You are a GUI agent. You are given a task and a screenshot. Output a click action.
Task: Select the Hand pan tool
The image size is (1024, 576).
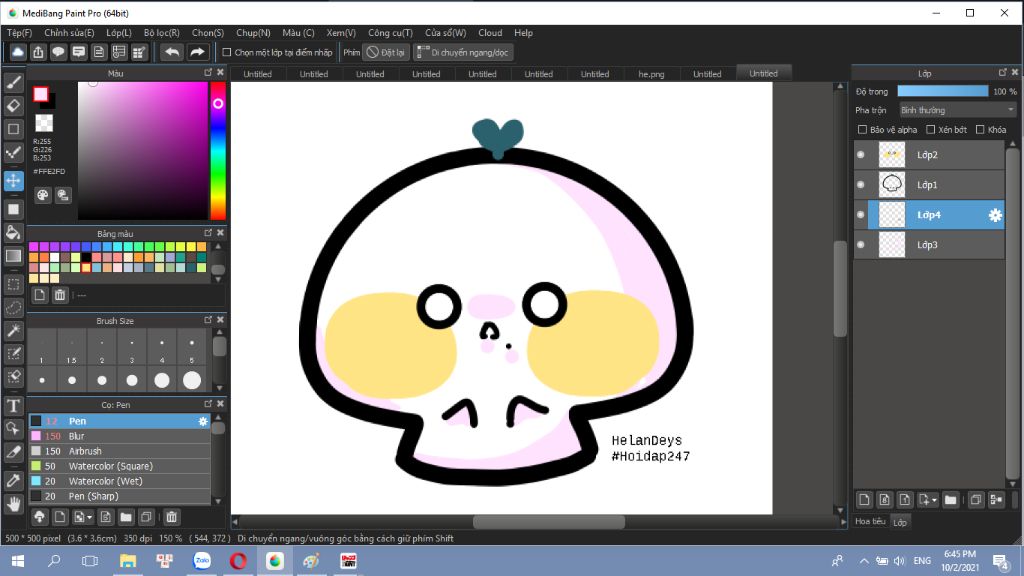(x=14, y=503)
